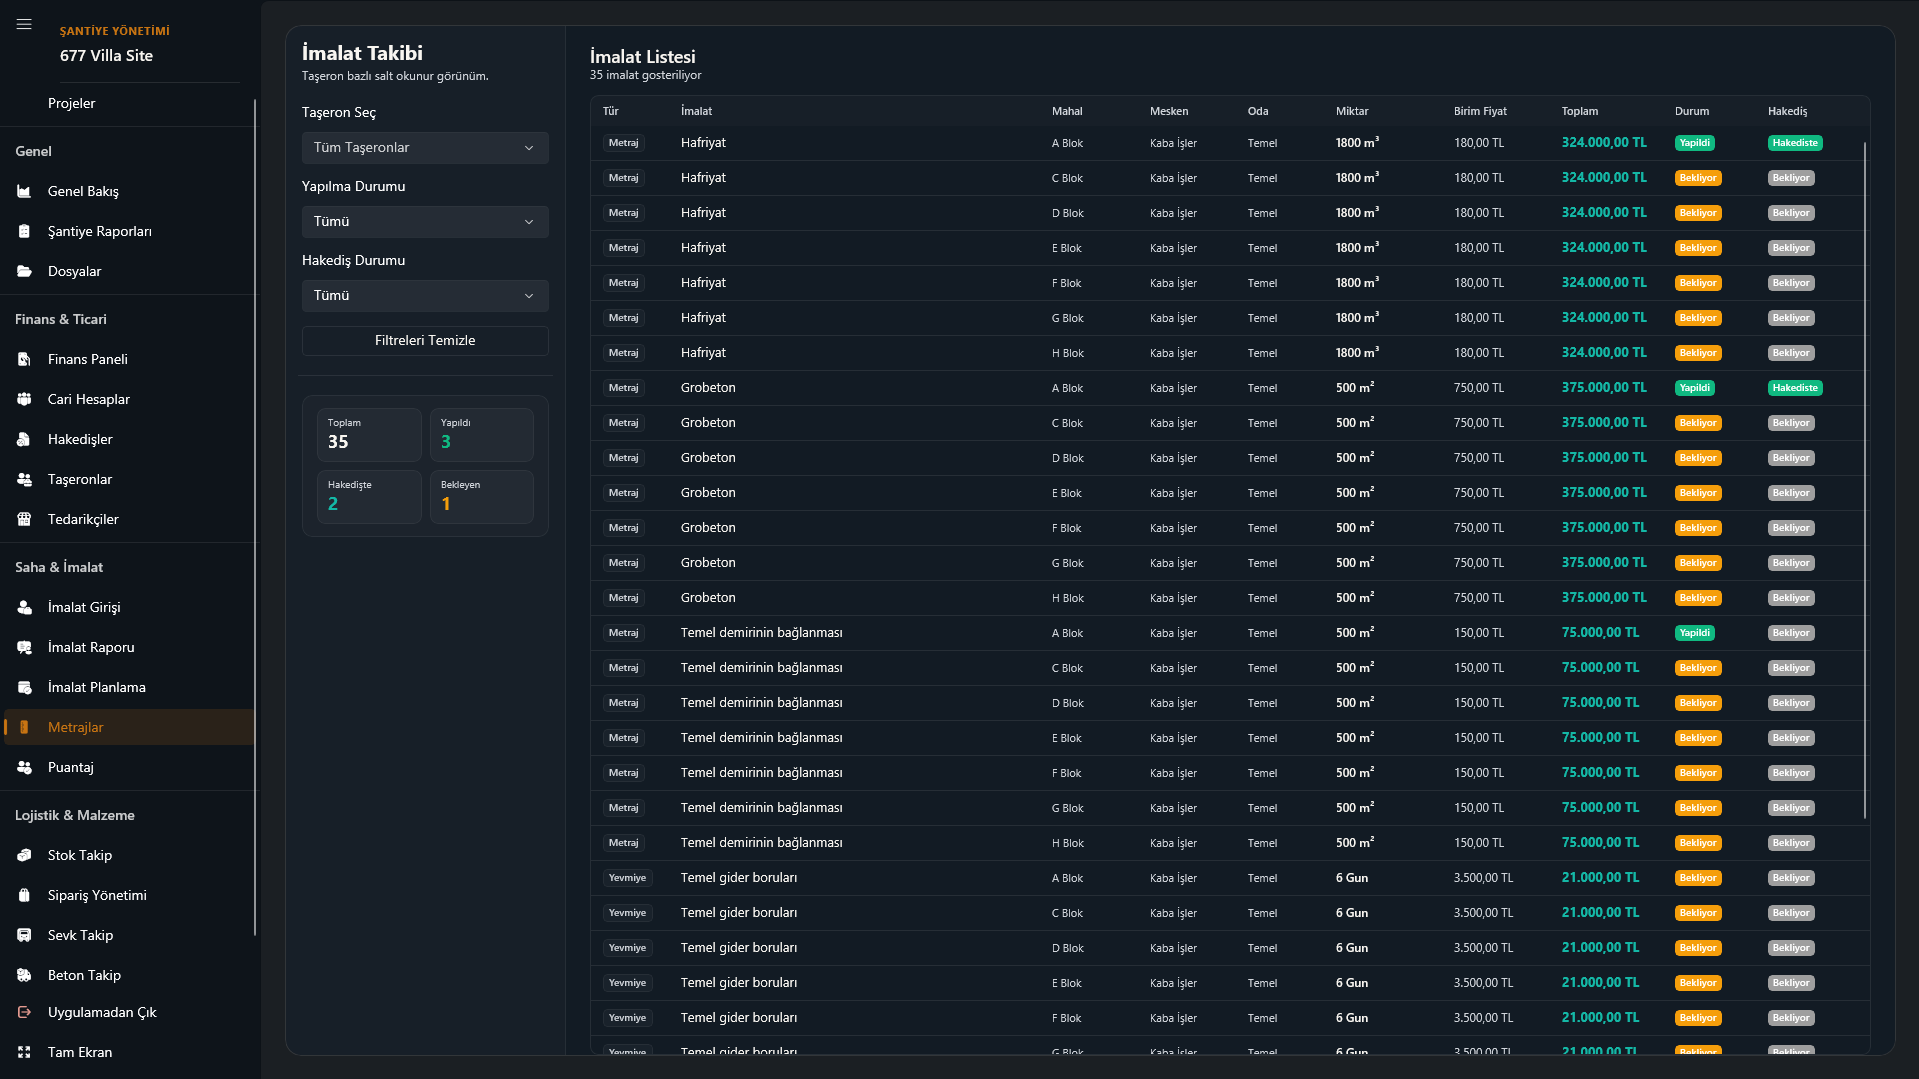Select Grobeton row for H Blok
This screenshot has height=1079, width=1919.
tap(1230, 598)
